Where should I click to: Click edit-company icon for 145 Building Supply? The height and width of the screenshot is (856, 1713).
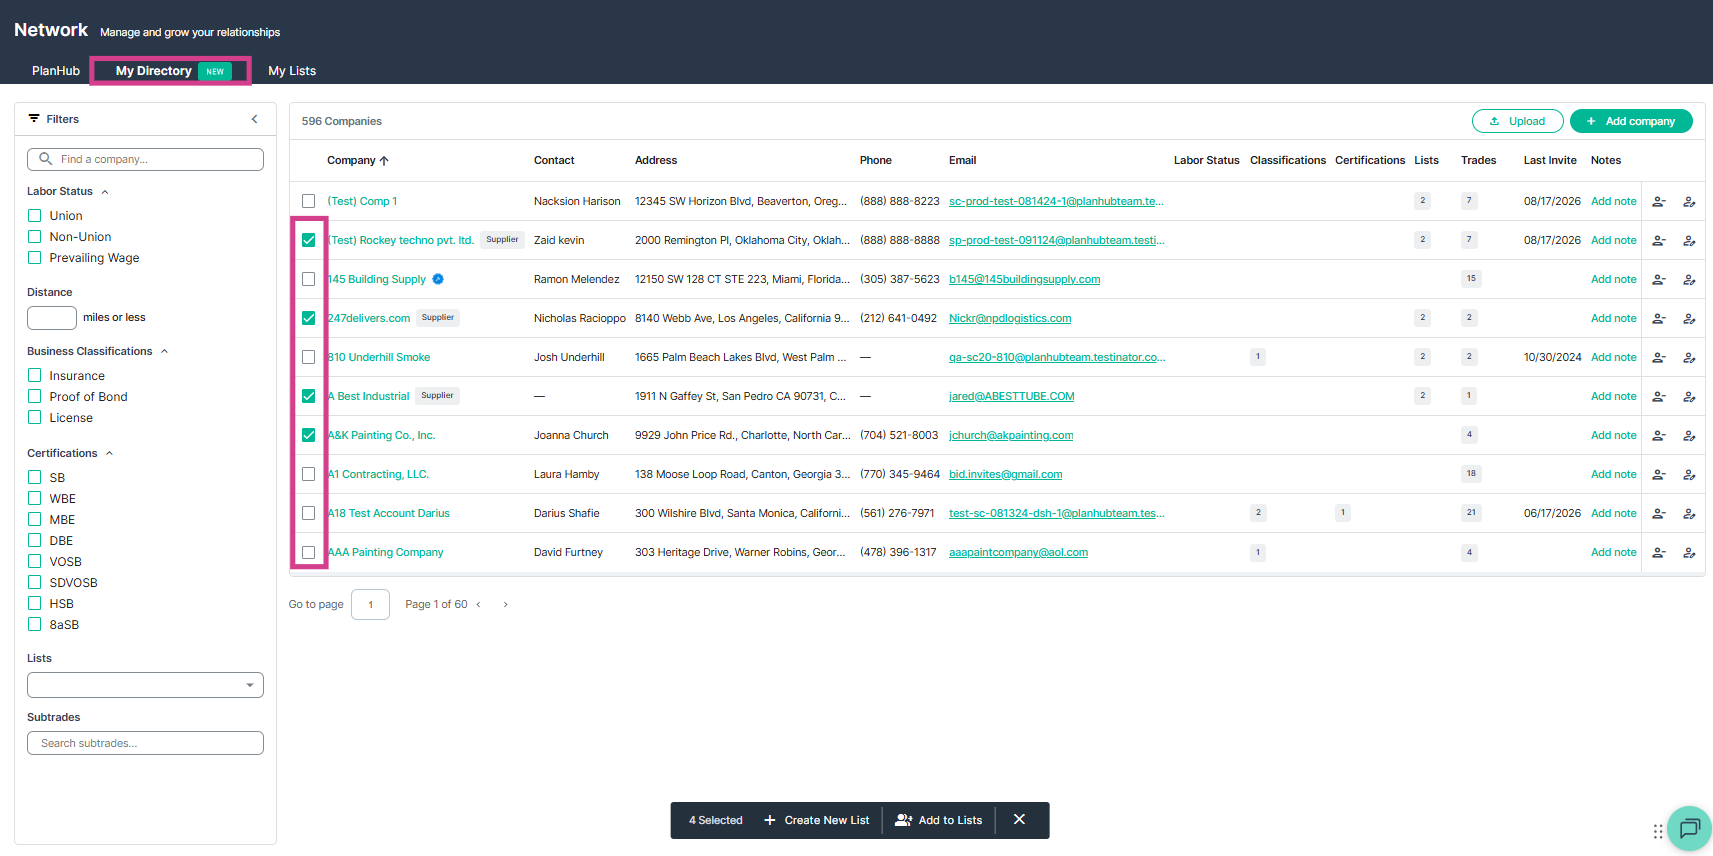pyautogui.click(x=1689, y=280)
